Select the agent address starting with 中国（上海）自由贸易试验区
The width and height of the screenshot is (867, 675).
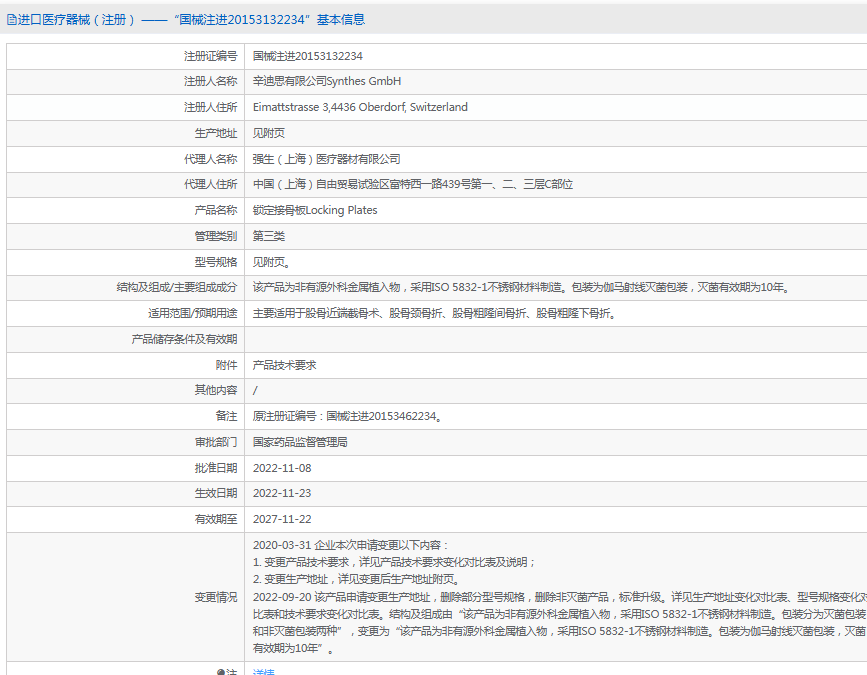coord(412,184)
